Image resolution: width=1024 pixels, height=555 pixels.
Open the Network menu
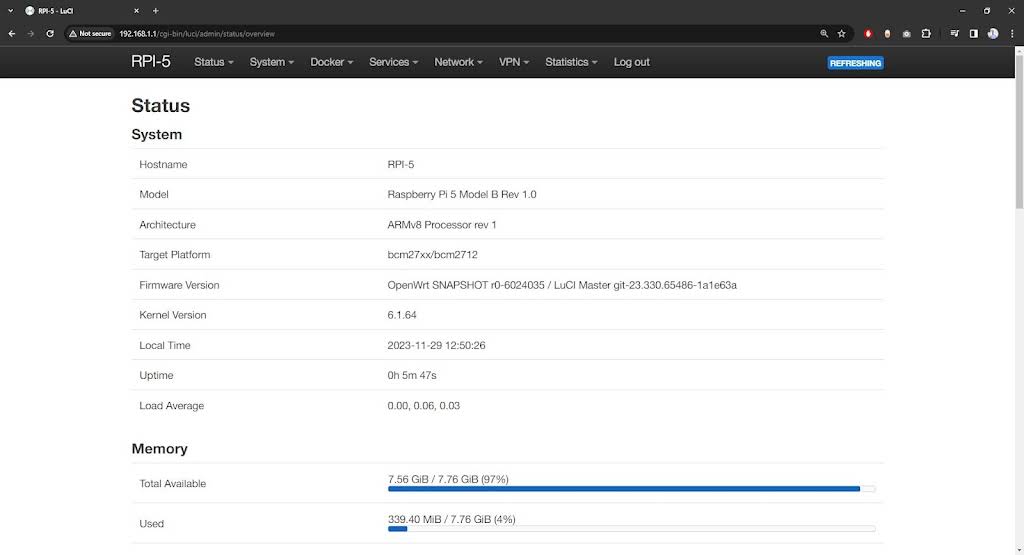point(458,62)
